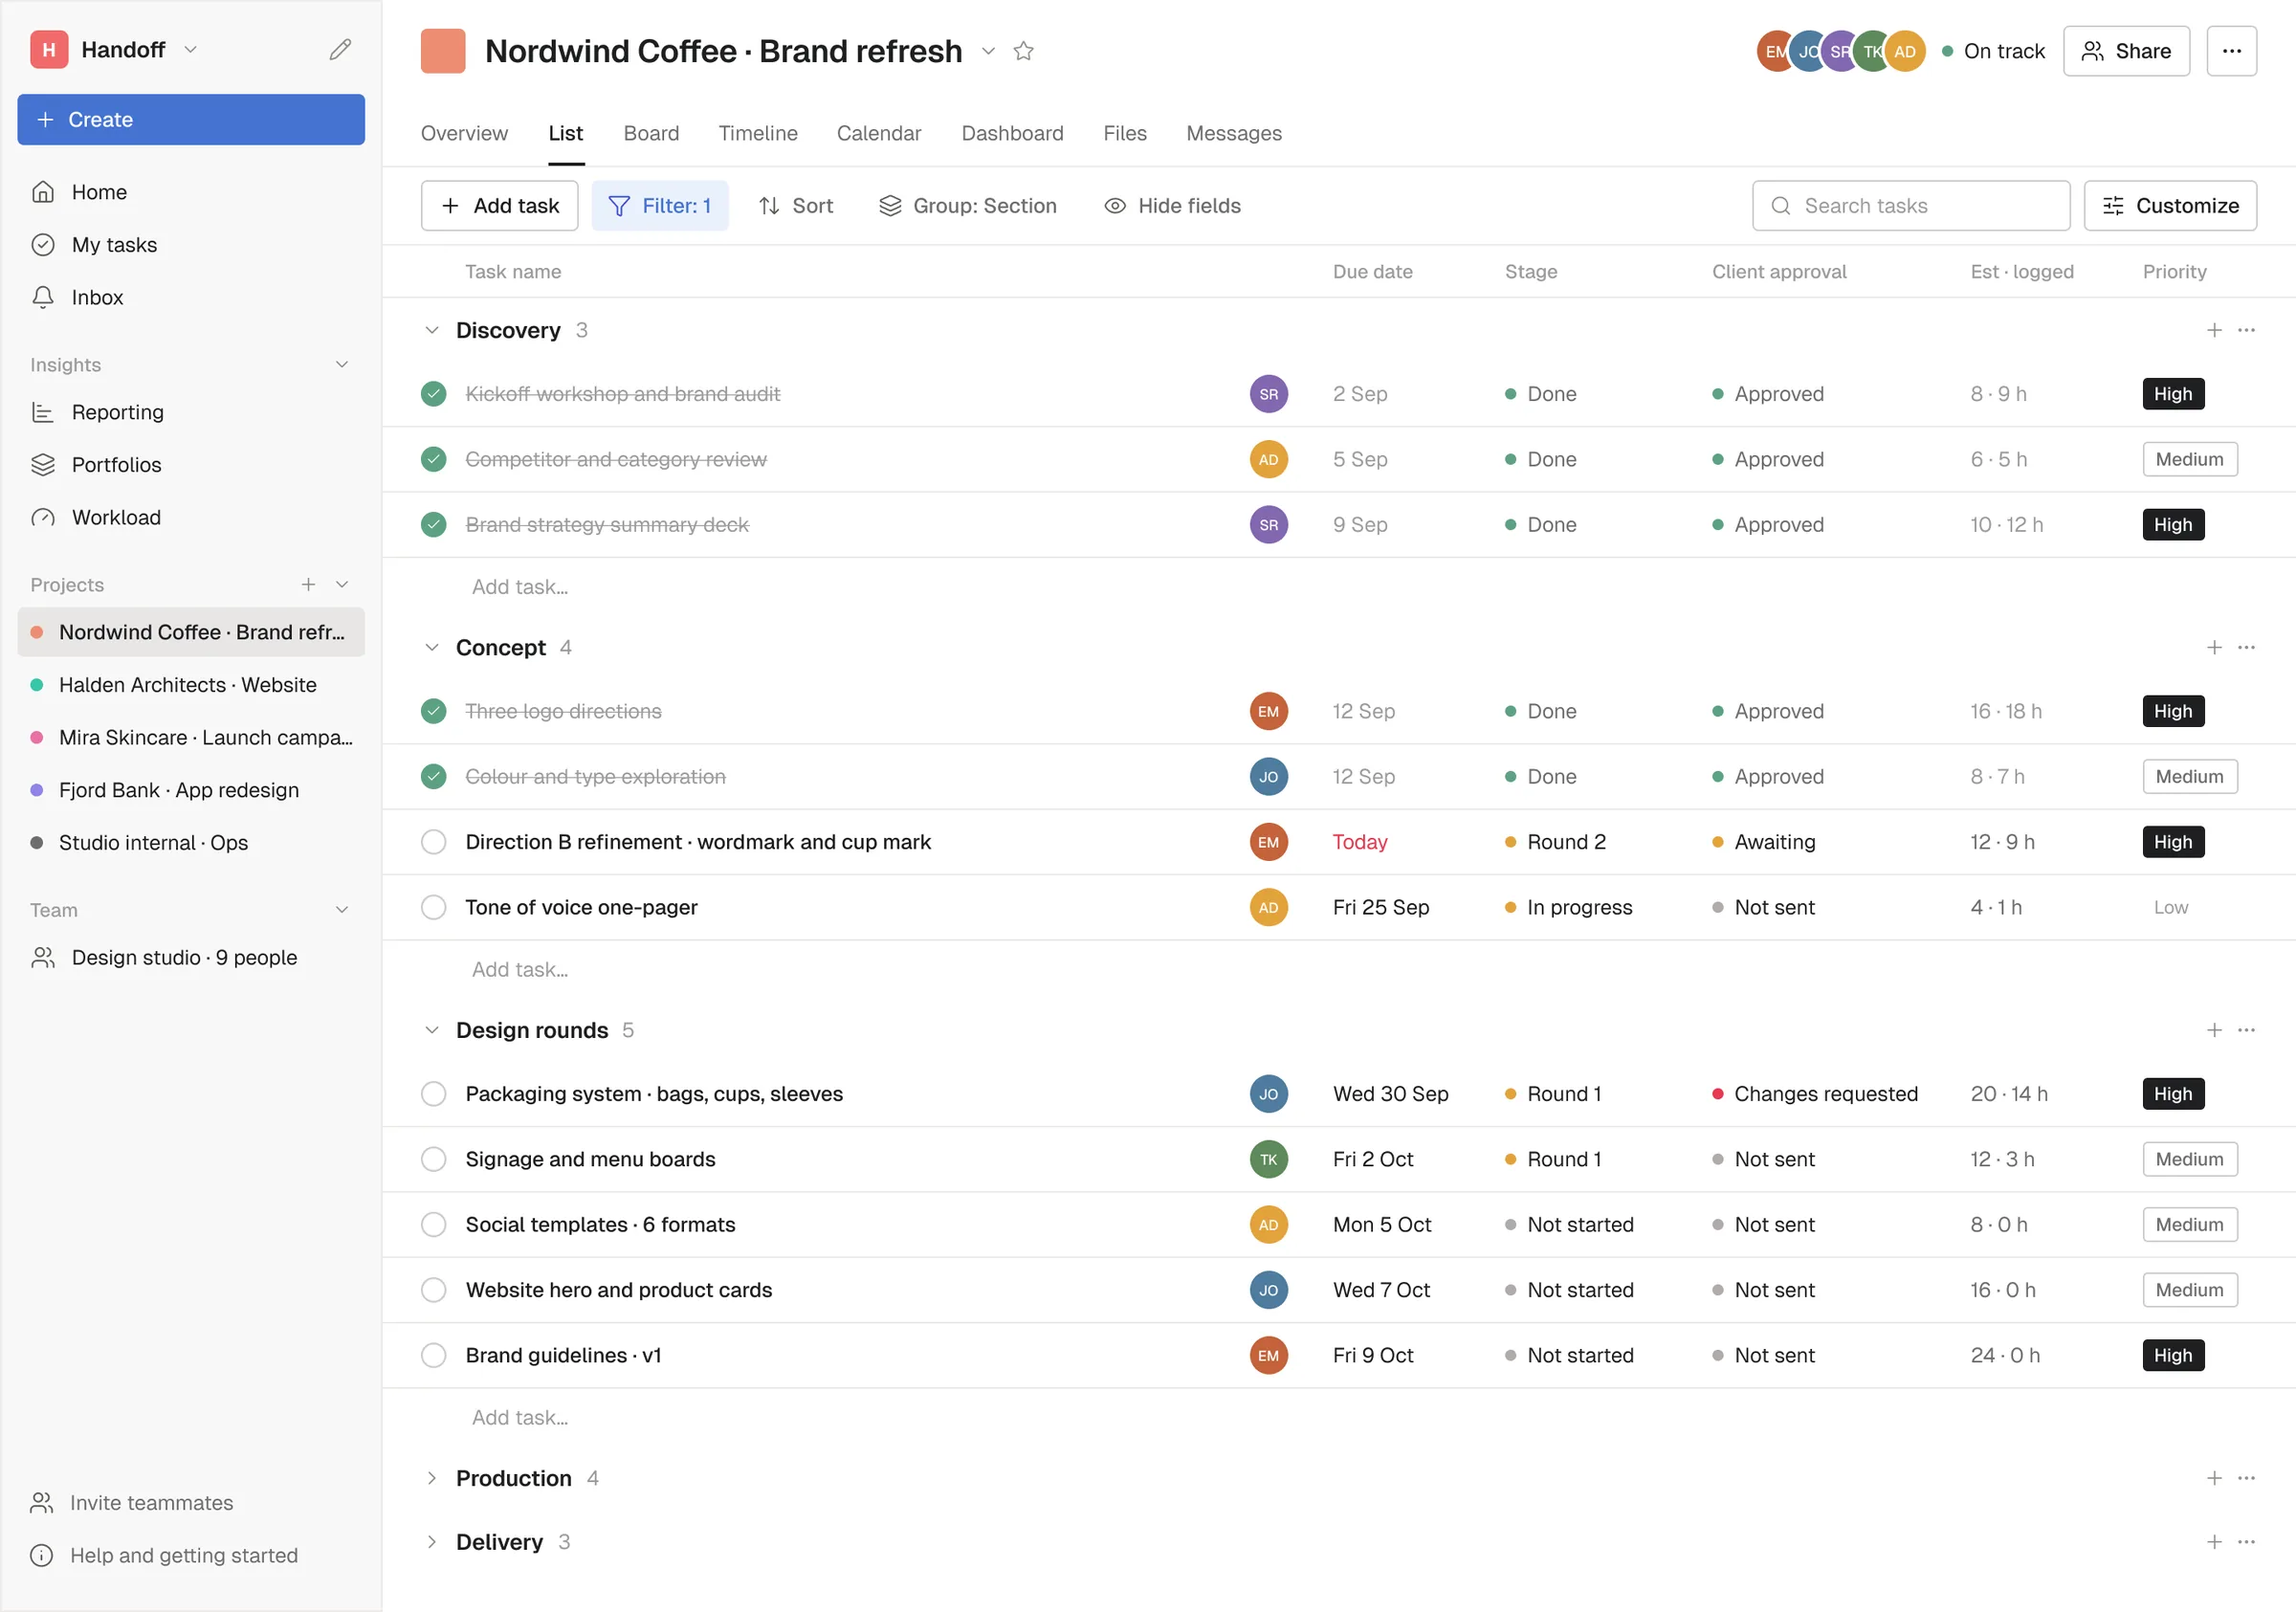This screenshot has height=1612, width=2296.
Task: Add task to Discovery section with plus
Action: (x=2214, y=330)
